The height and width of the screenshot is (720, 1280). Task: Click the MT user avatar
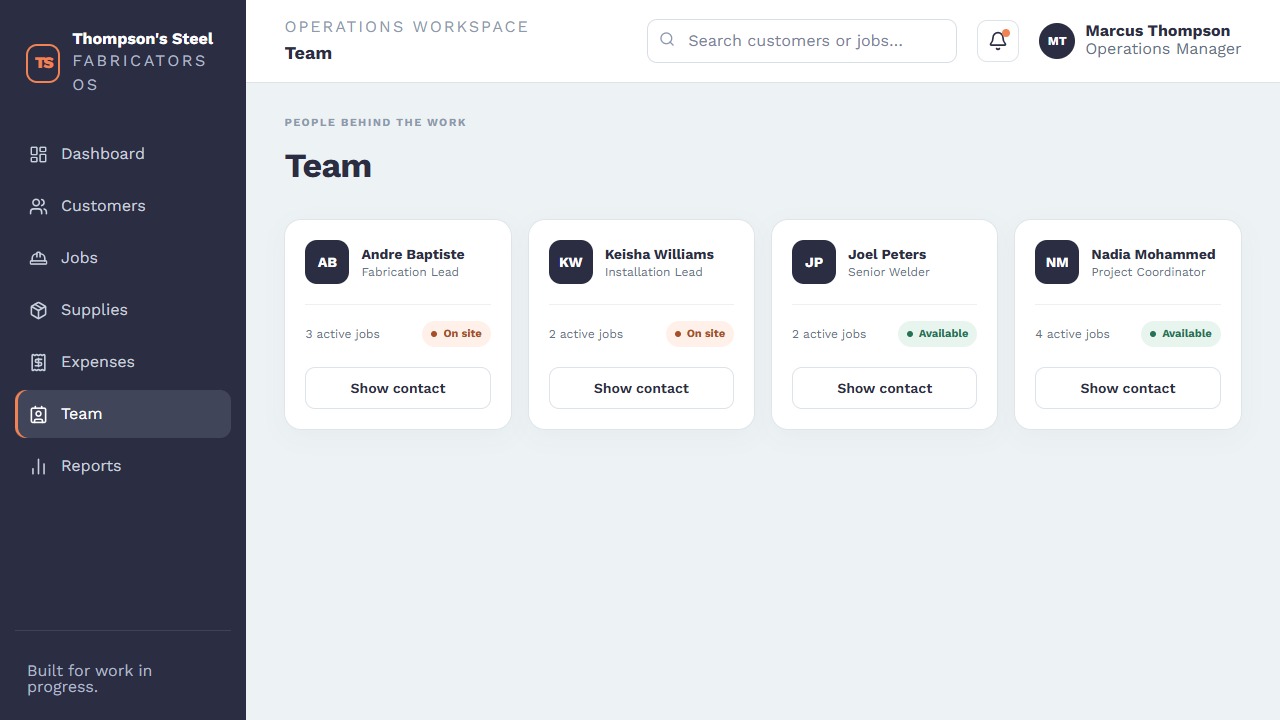coord(1057,41)
